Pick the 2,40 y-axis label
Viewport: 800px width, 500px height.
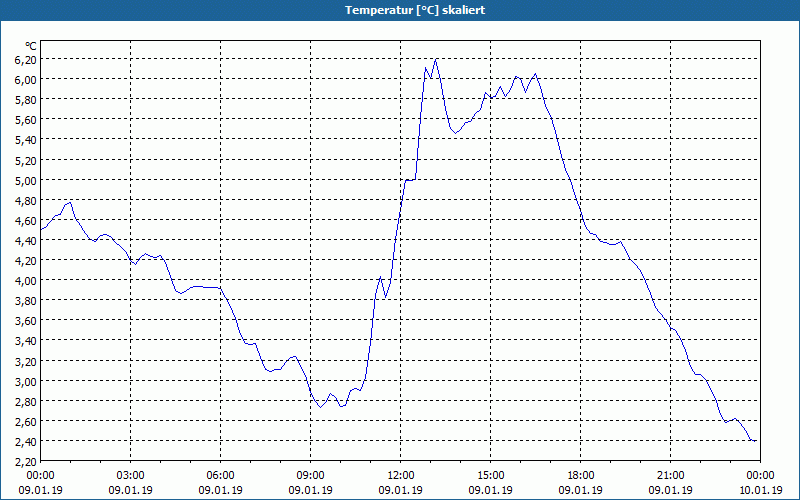[x=26, y=441]
